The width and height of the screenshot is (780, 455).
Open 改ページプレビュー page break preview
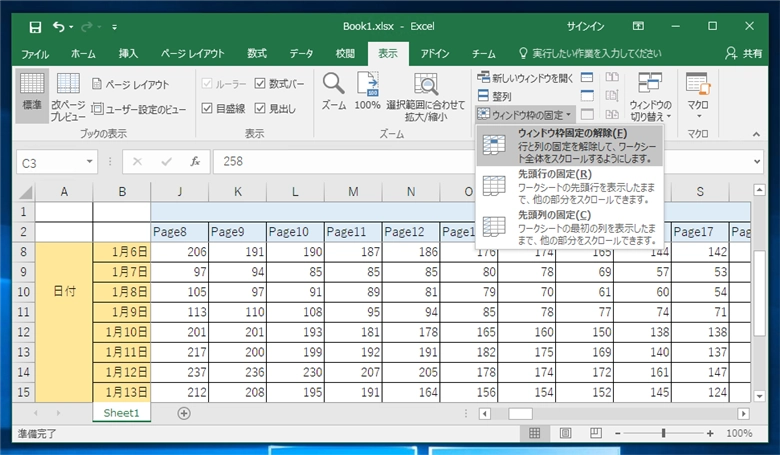pyautogui.click(x=68, y=95)
